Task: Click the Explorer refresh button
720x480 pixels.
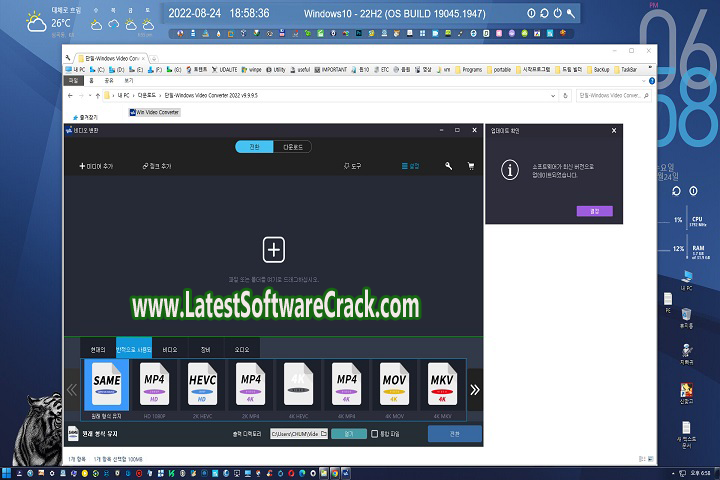Action: [x=565, y=96]
